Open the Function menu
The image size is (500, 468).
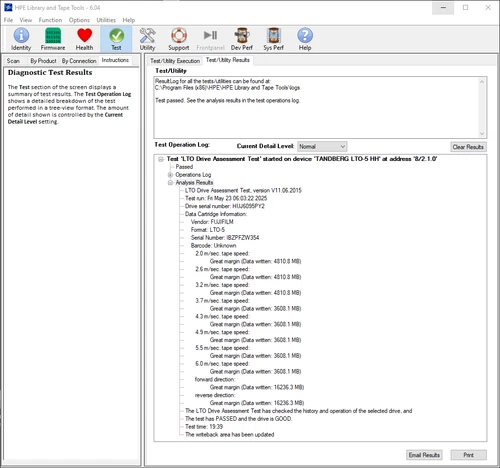(x=50, y=20)
